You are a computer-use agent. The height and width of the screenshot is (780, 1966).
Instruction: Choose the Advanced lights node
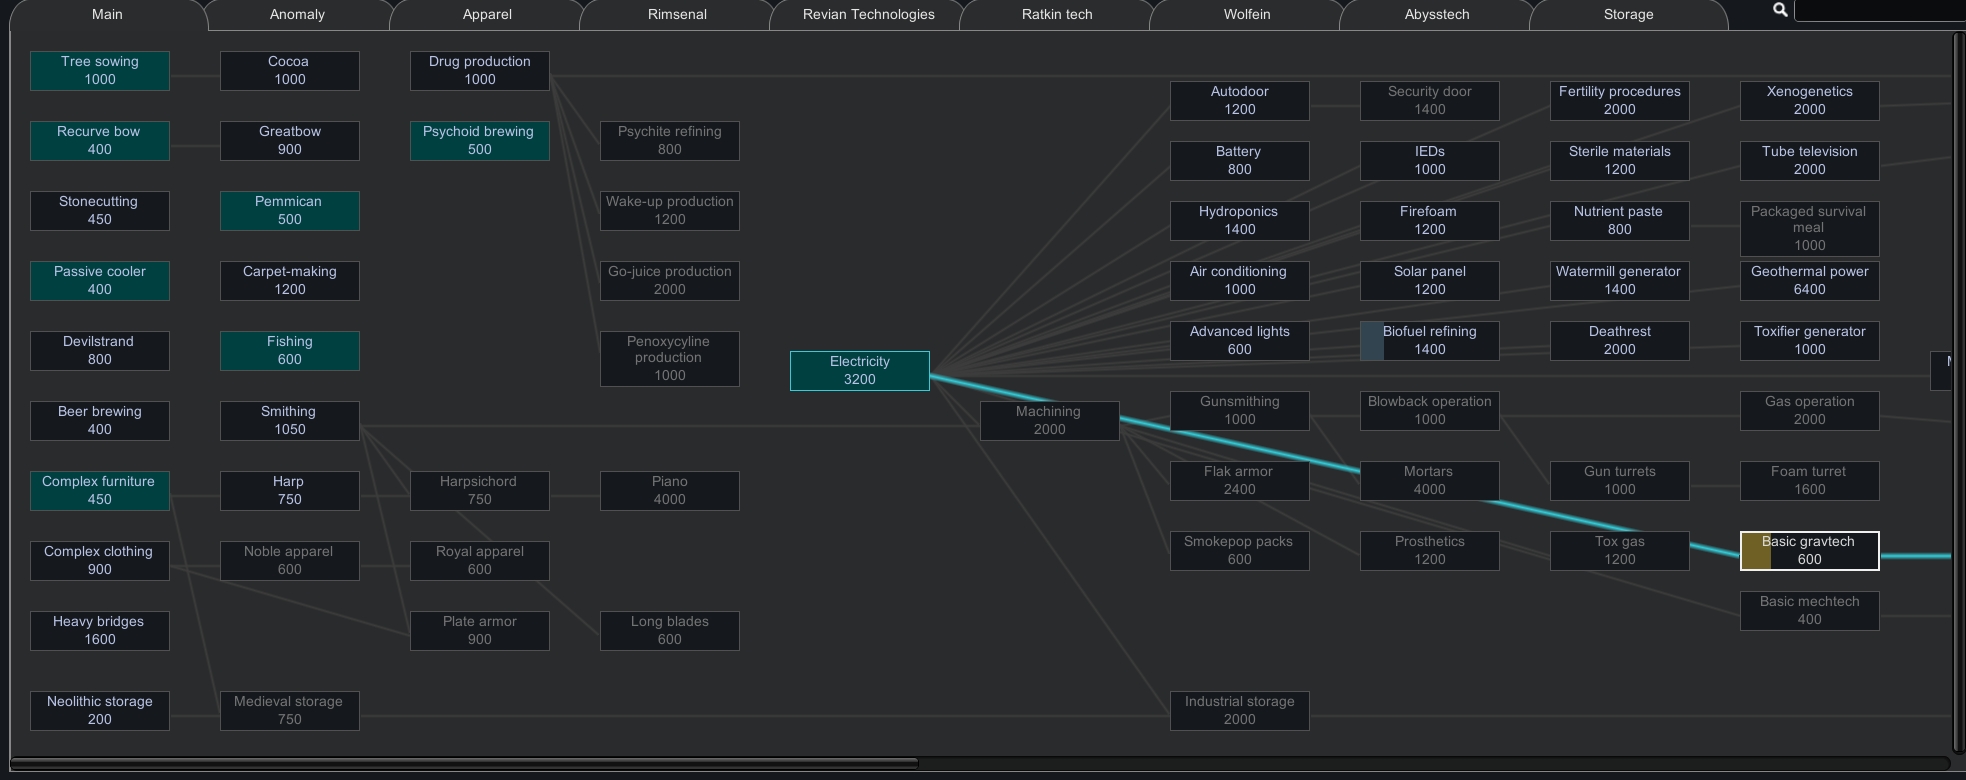pos(1240,341)
